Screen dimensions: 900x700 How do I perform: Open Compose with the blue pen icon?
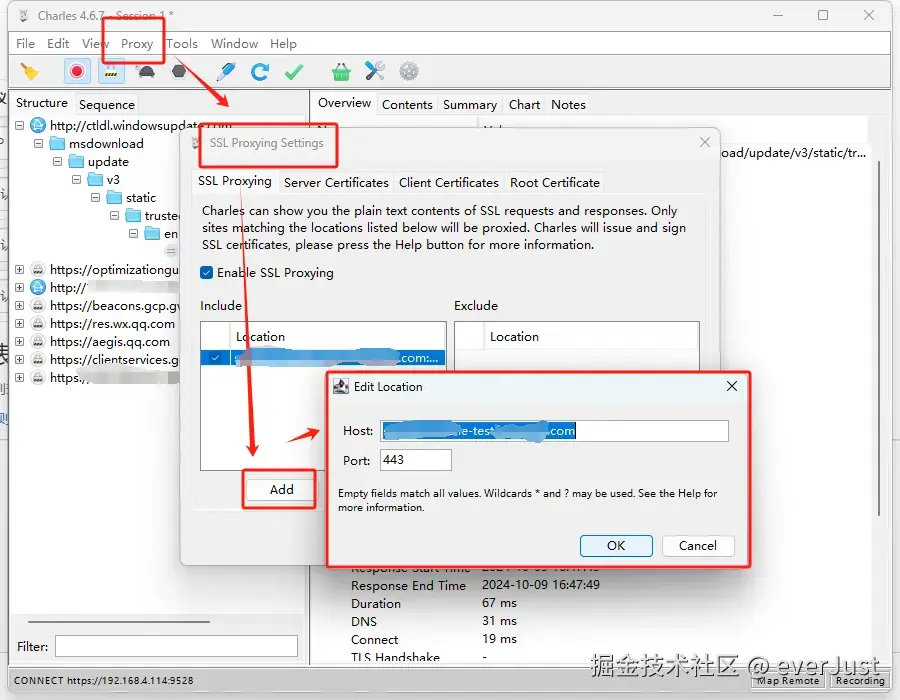pos(226,72)
